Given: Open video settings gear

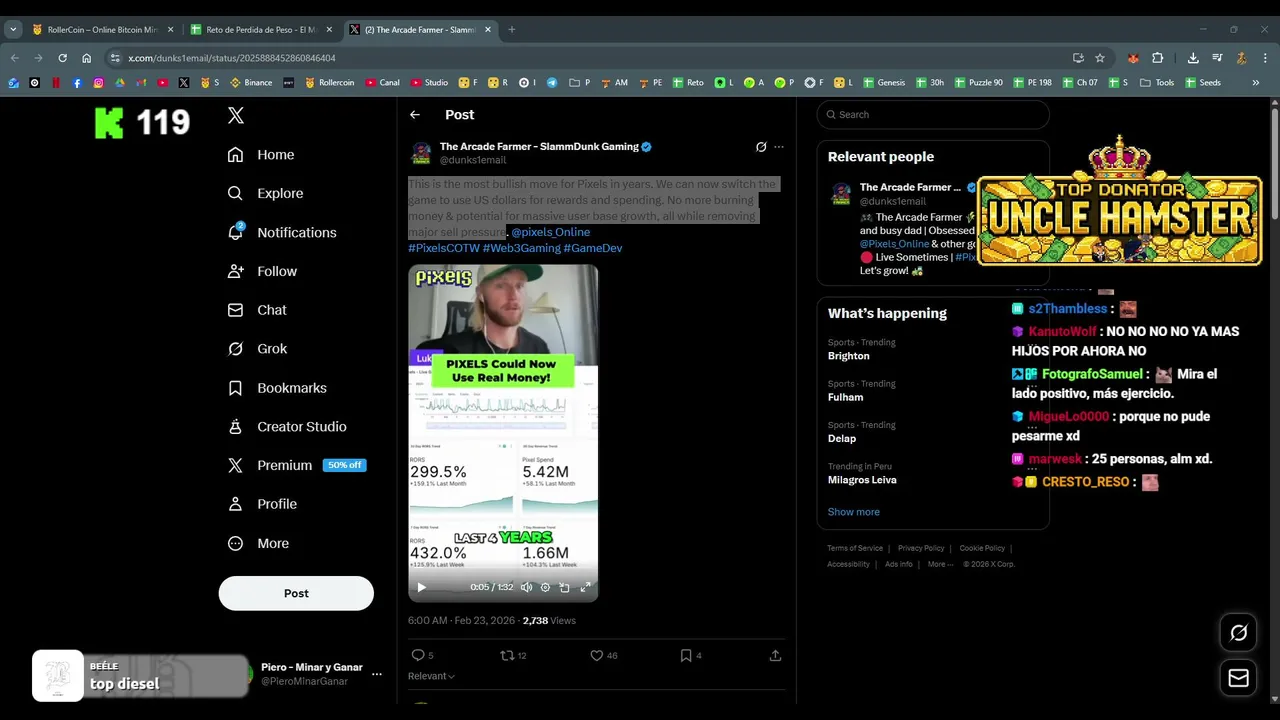Looking at the screenshot, I should 545,587.
